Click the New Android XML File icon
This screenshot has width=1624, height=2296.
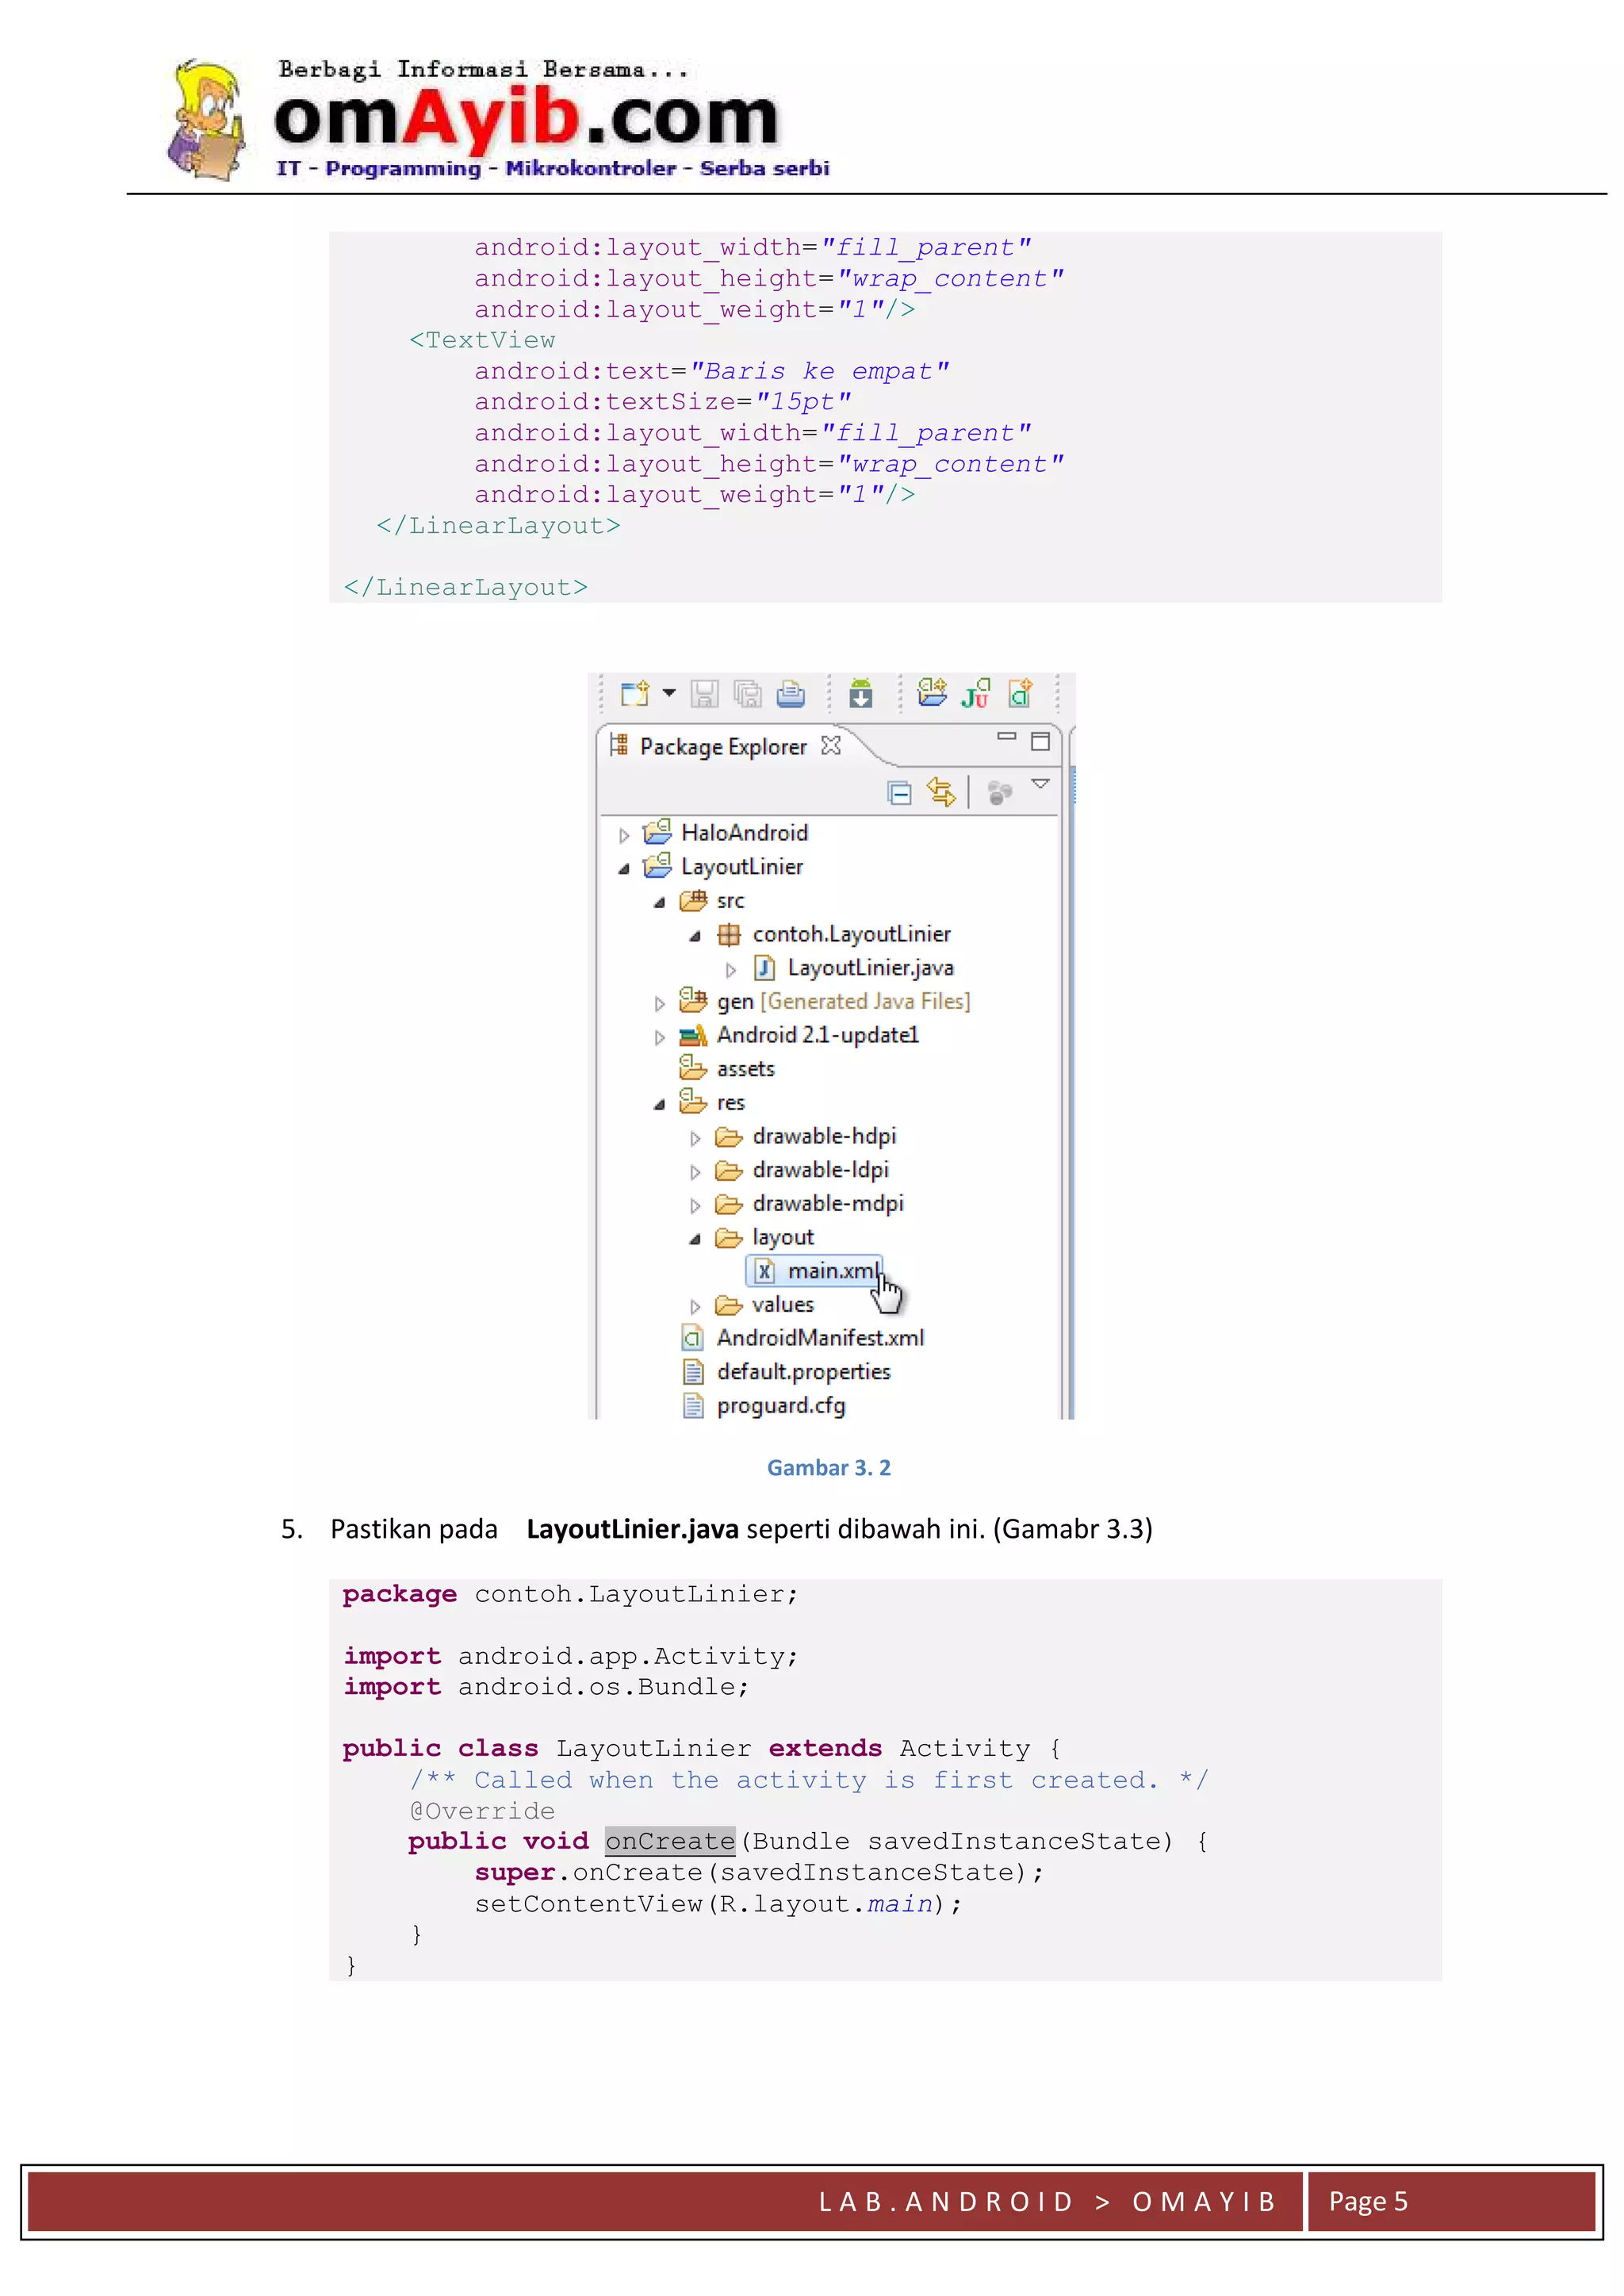point(1020,692)
